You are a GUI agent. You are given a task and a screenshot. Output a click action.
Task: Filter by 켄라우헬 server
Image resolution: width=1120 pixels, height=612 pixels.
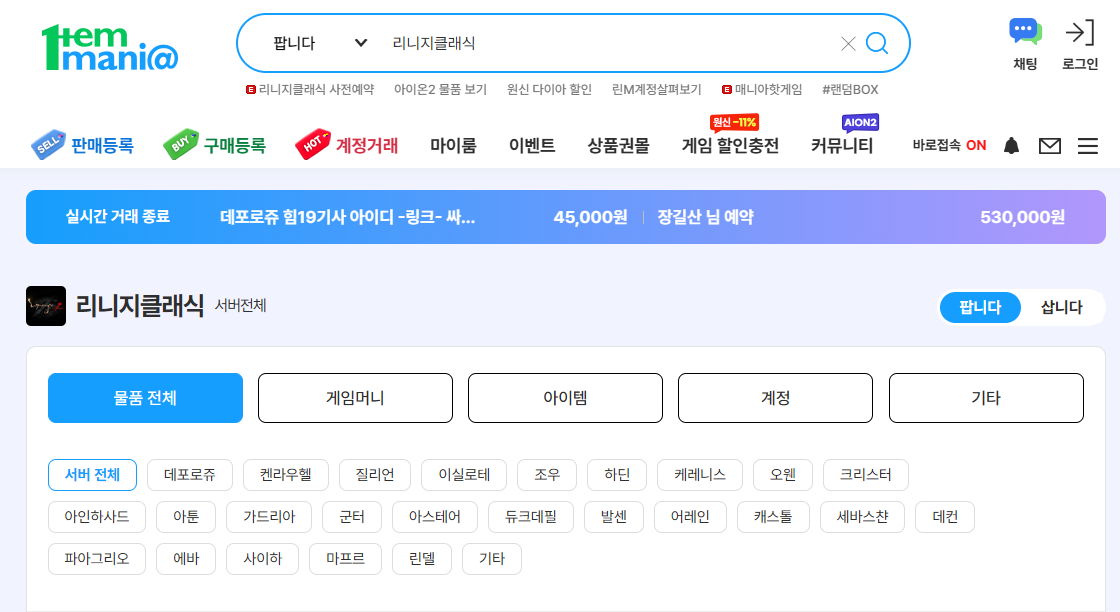click(x=286, y=475)
